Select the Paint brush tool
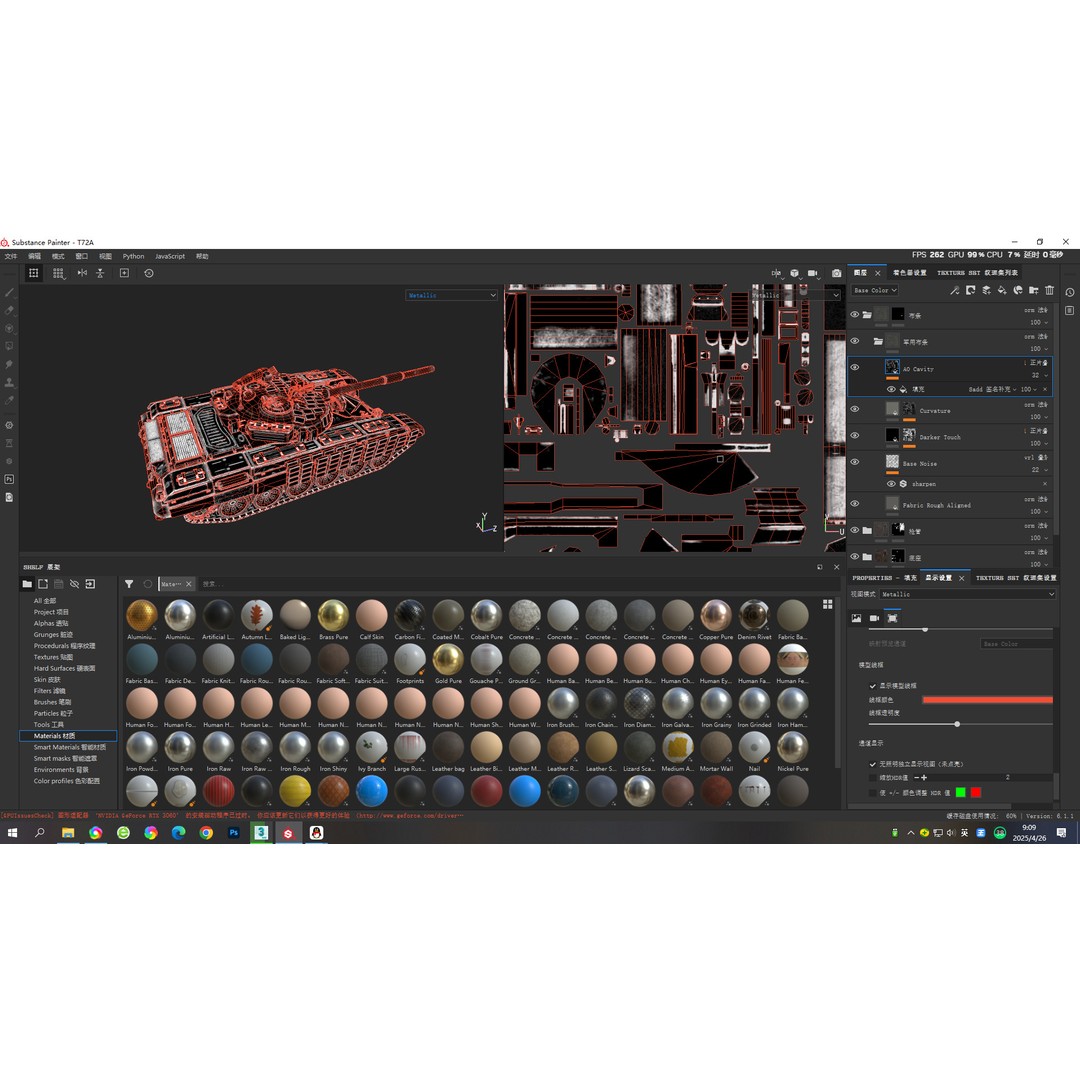The width and height of the screenshot is (1080, 1080). 10,293
